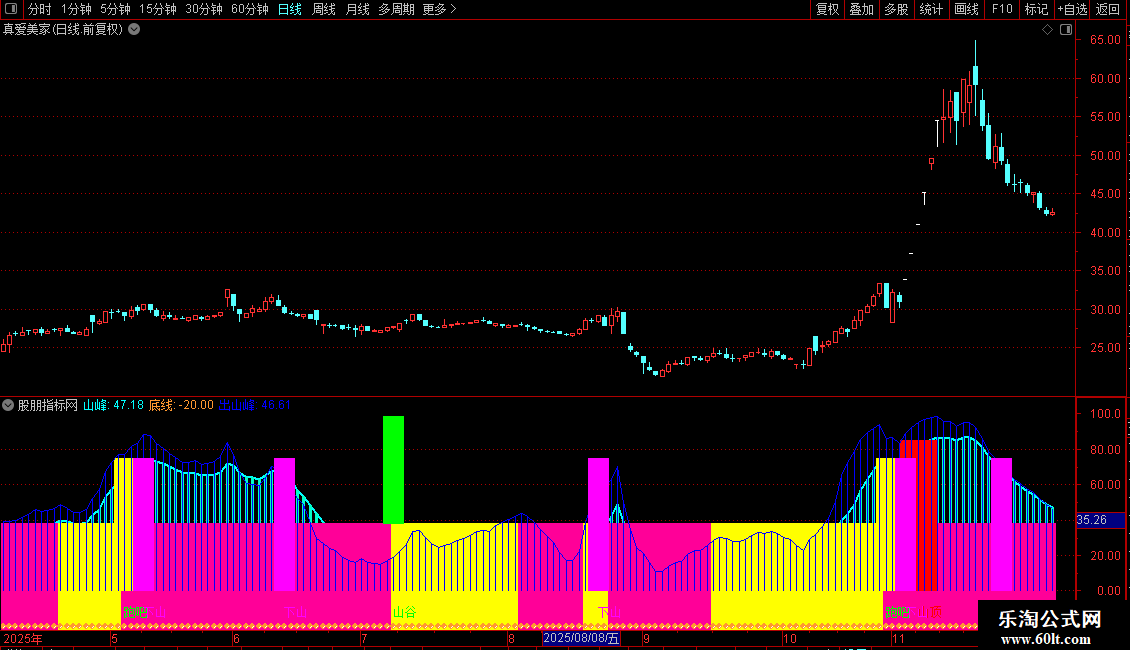Select the 60分钟 period
The height and width of the screenshot is (650, 1130).
[x=250, y=9]
